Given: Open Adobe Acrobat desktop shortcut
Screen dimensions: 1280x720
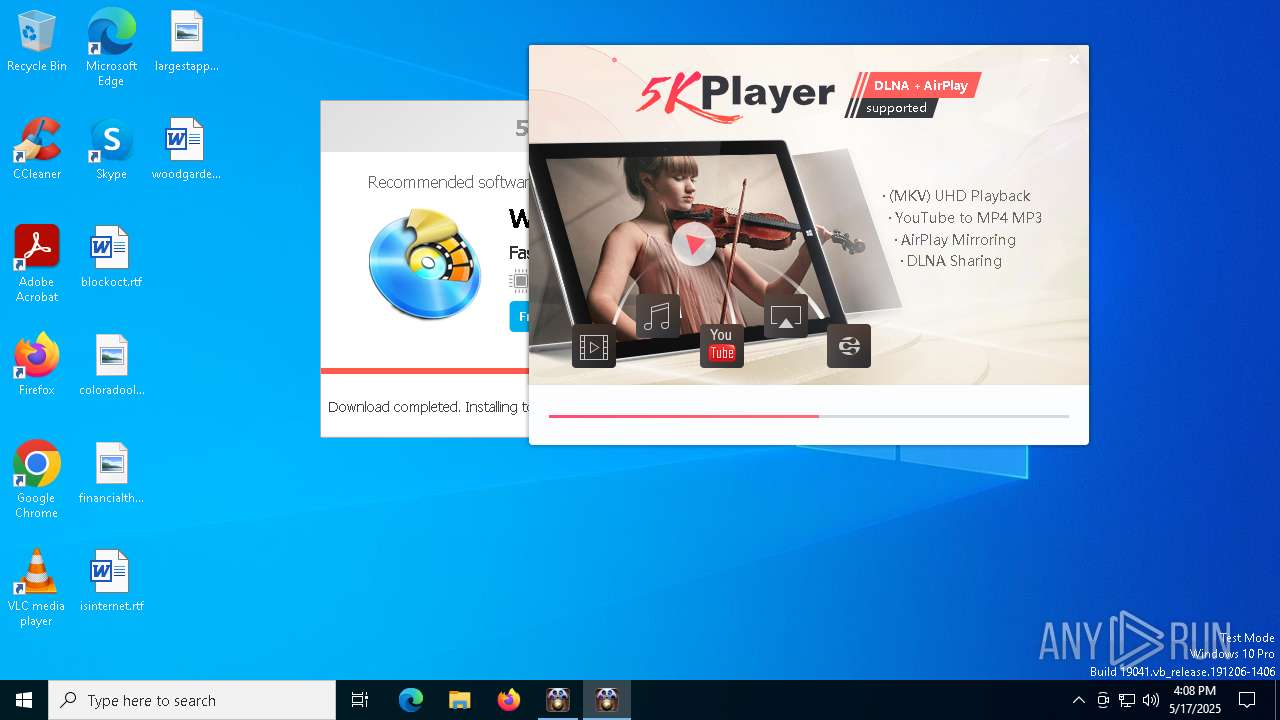Looking at the screenshot, I should pos(37,264).
